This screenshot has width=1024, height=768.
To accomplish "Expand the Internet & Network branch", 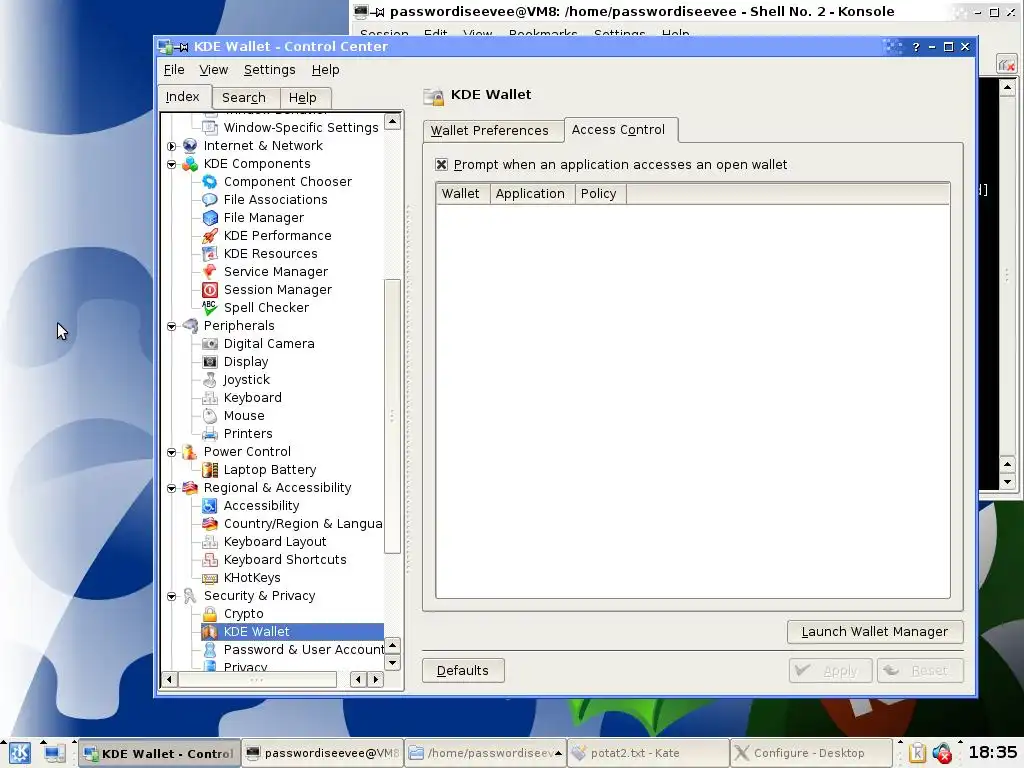I will tap(172, 146).
